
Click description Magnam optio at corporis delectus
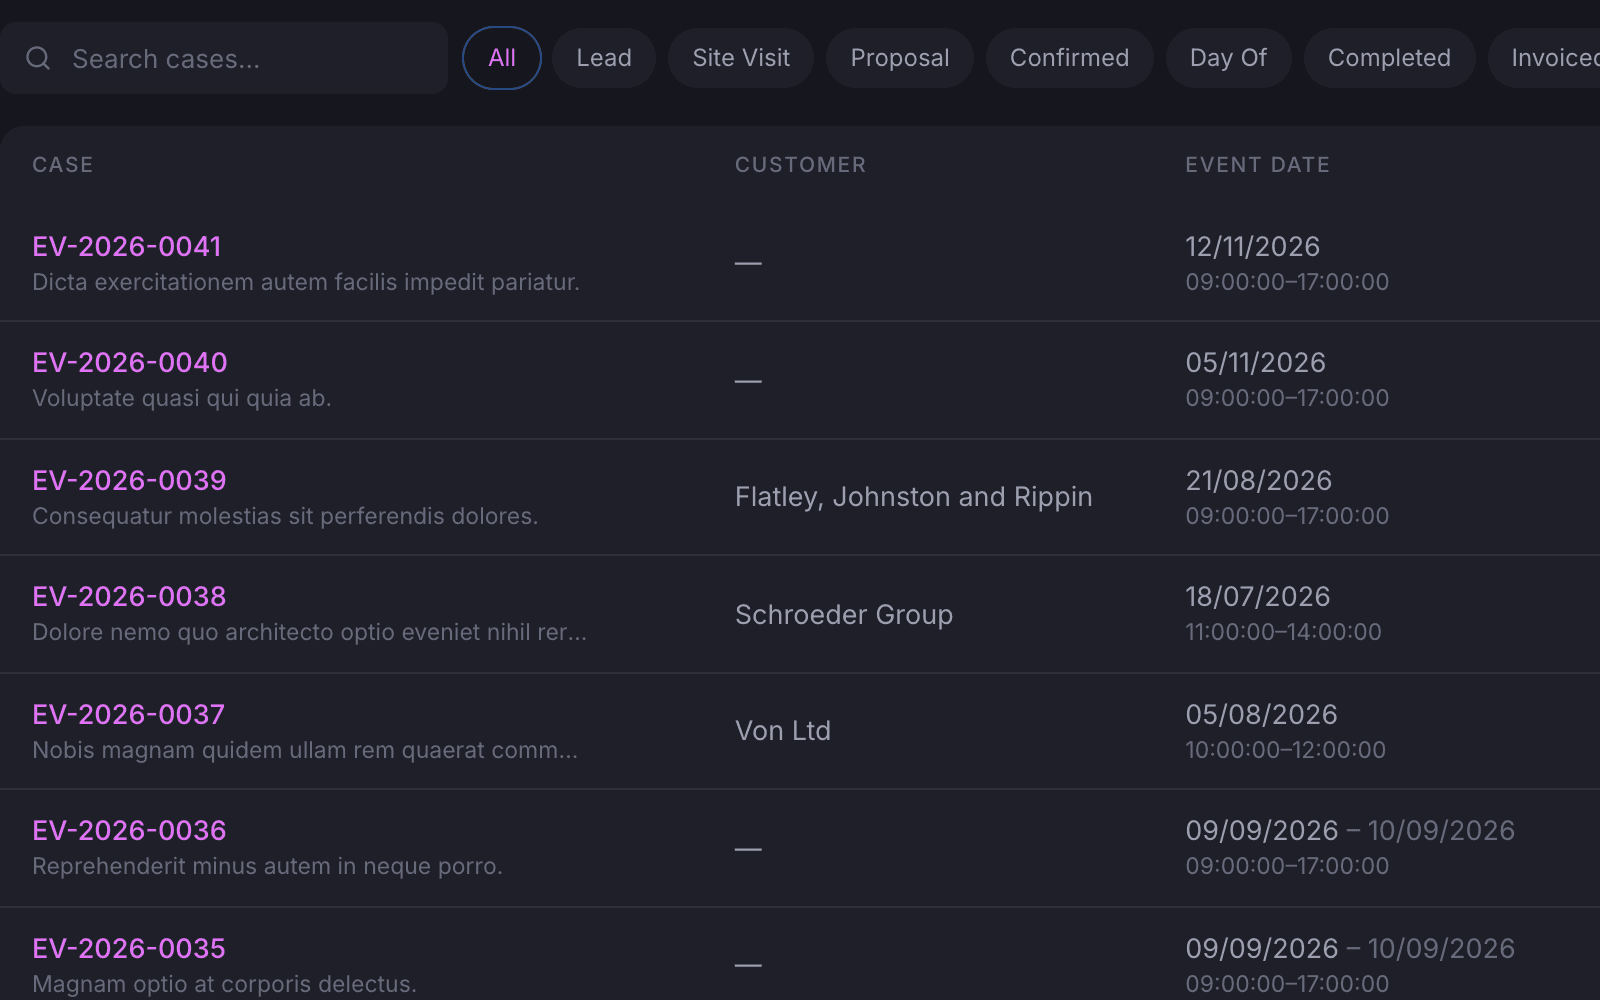(x=224, y=984)
